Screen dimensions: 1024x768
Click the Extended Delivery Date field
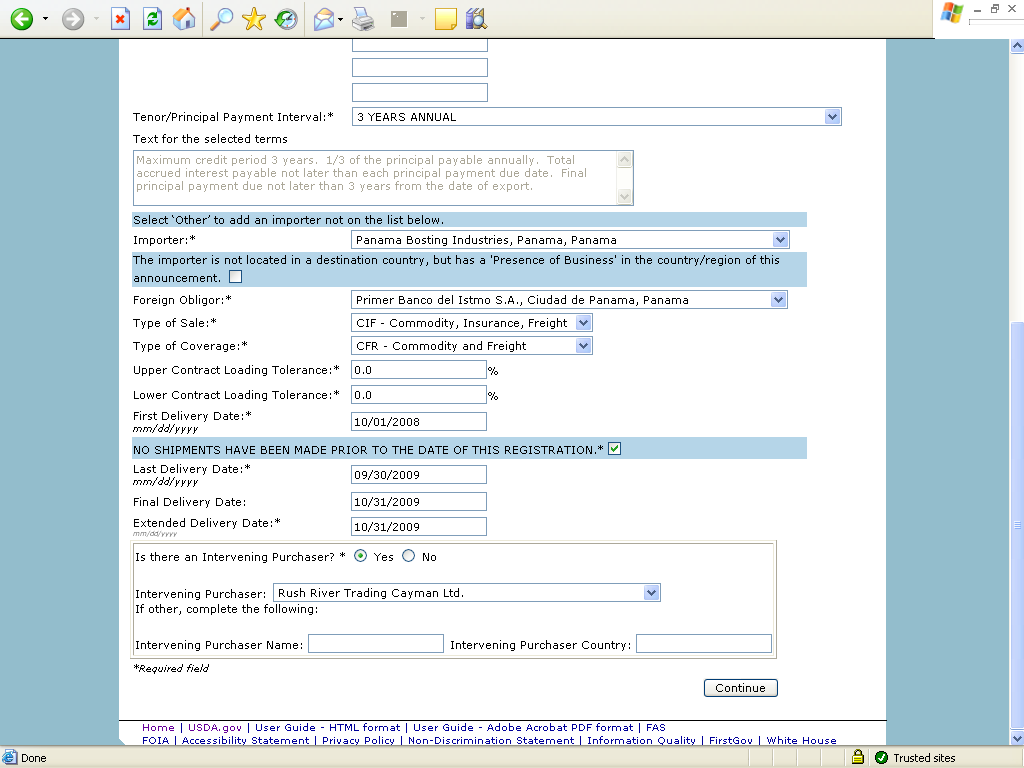pos(419,526)
